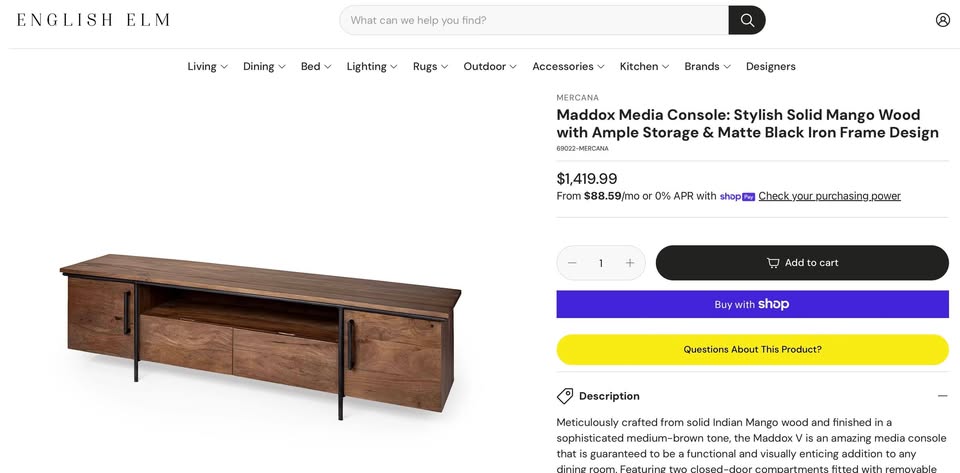Screen dimensions: 960x473
Task: Open the Outdoor category menu
Action: (489, 67)
